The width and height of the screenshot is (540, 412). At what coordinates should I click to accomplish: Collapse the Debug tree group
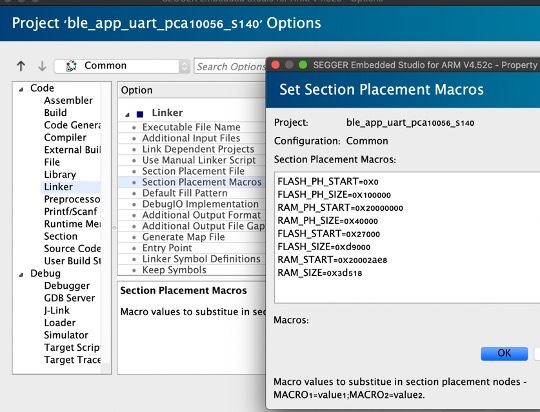(21, 275)
